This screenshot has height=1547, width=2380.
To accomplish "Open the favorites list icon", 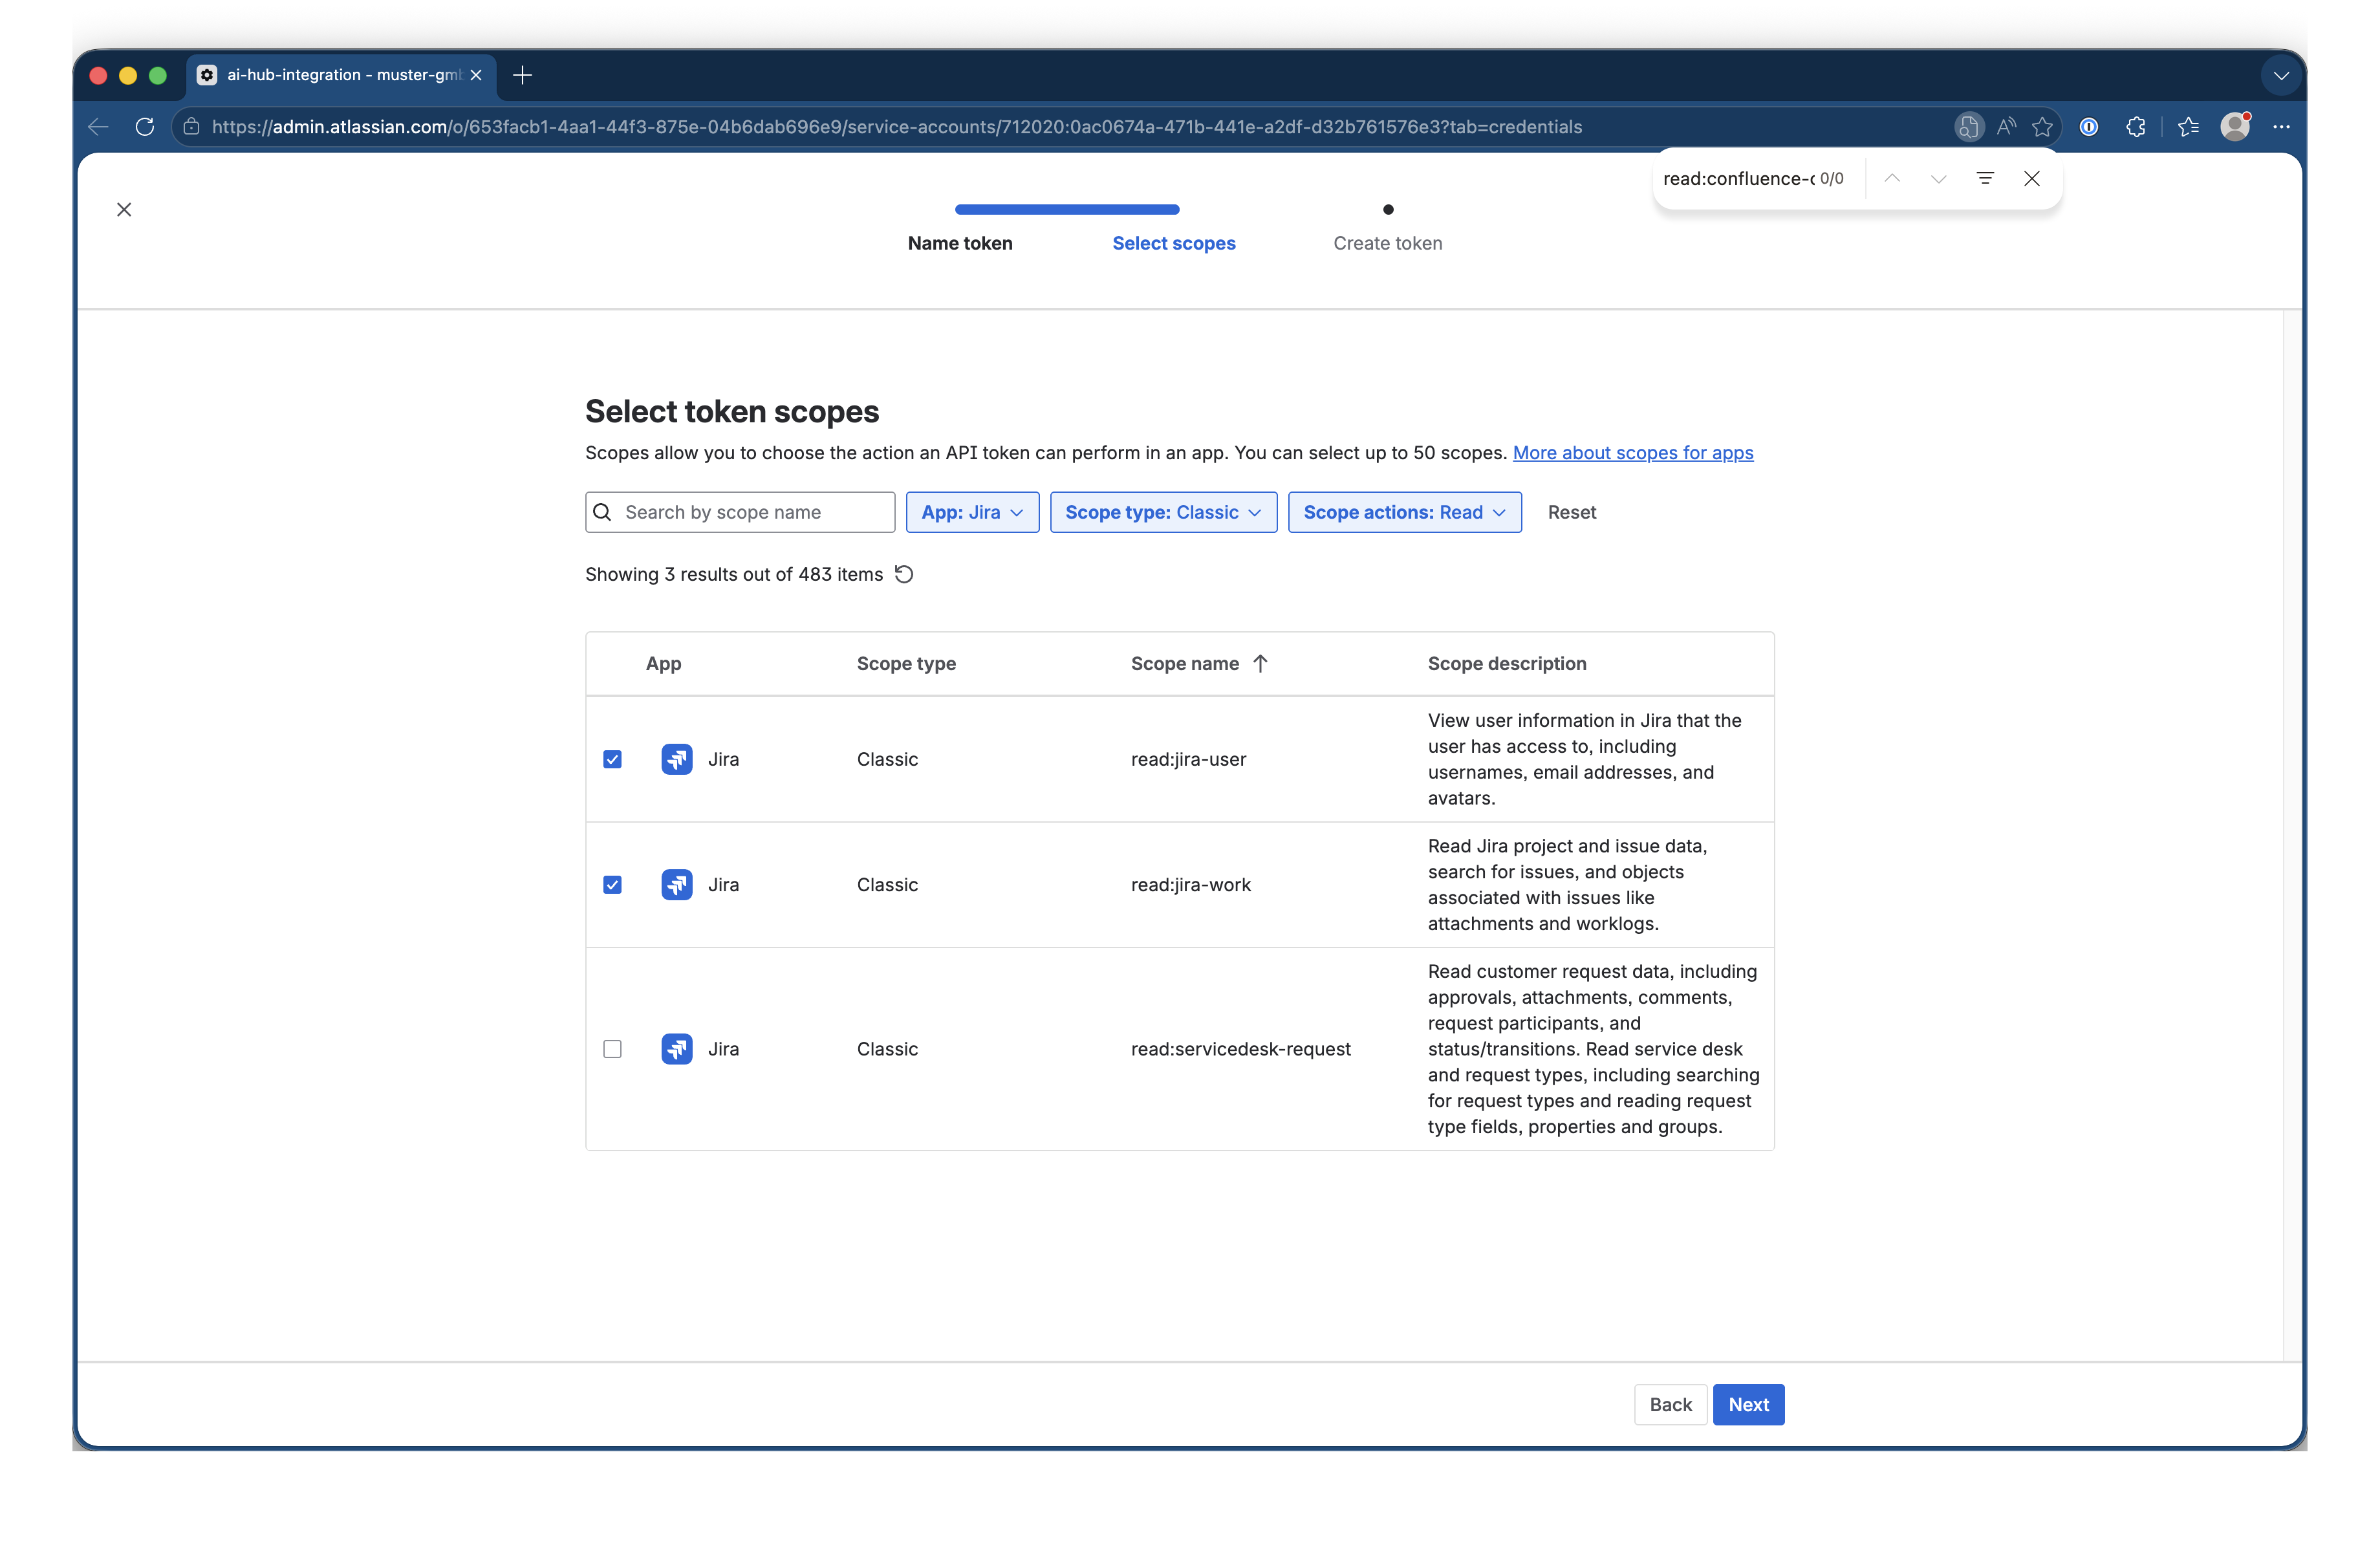I will [2189, 127].
